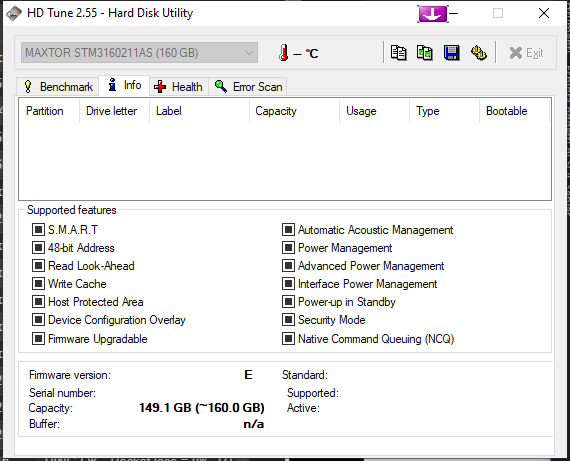
Task: Click the Type column header
Action: click(x=444, y=111)
